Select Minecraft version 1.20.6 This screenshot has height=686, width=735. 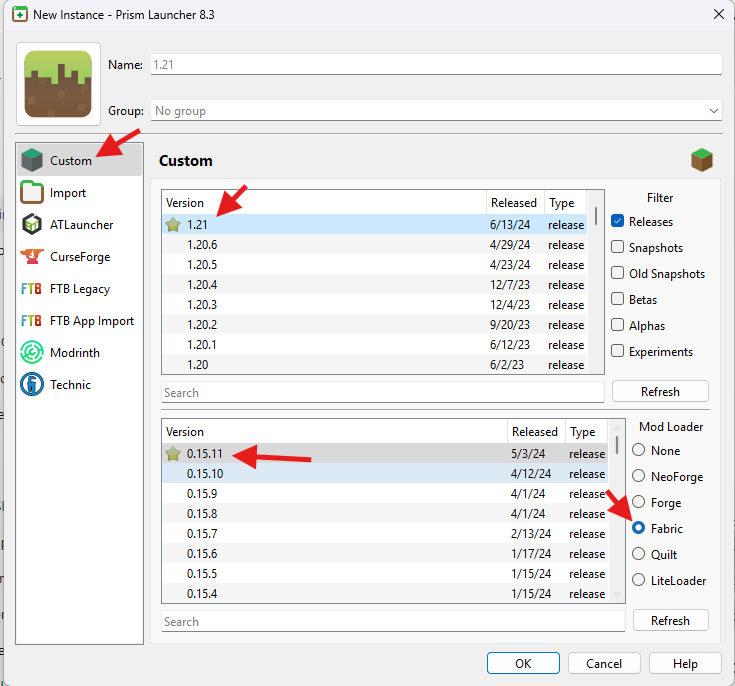[x=375, y=245]
